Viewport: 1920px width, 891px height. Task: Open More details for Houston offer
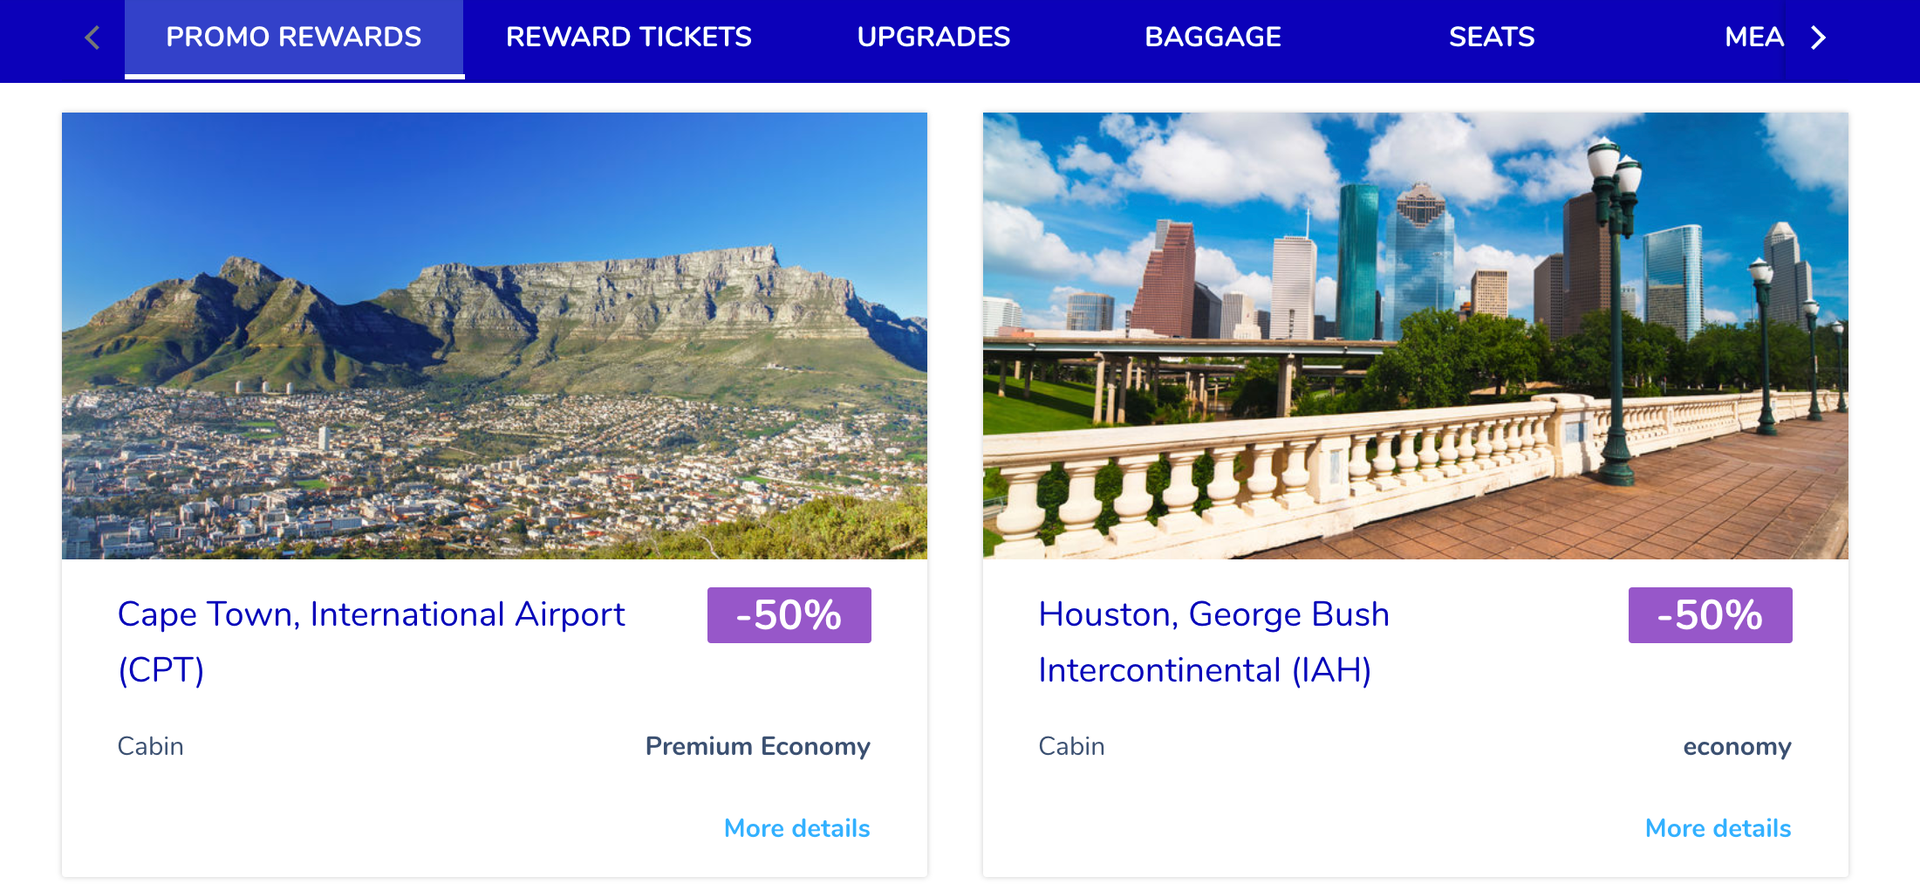coord(1717,828)
